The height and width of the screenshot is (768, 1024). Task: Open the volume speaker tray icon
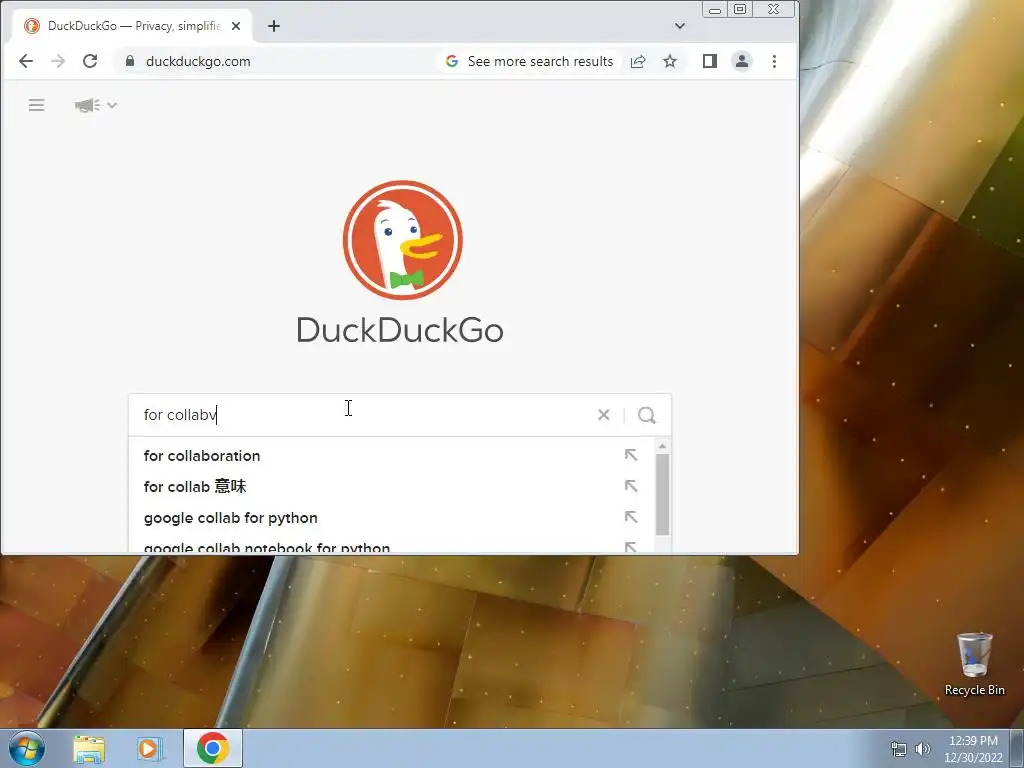tap(923, 749)
